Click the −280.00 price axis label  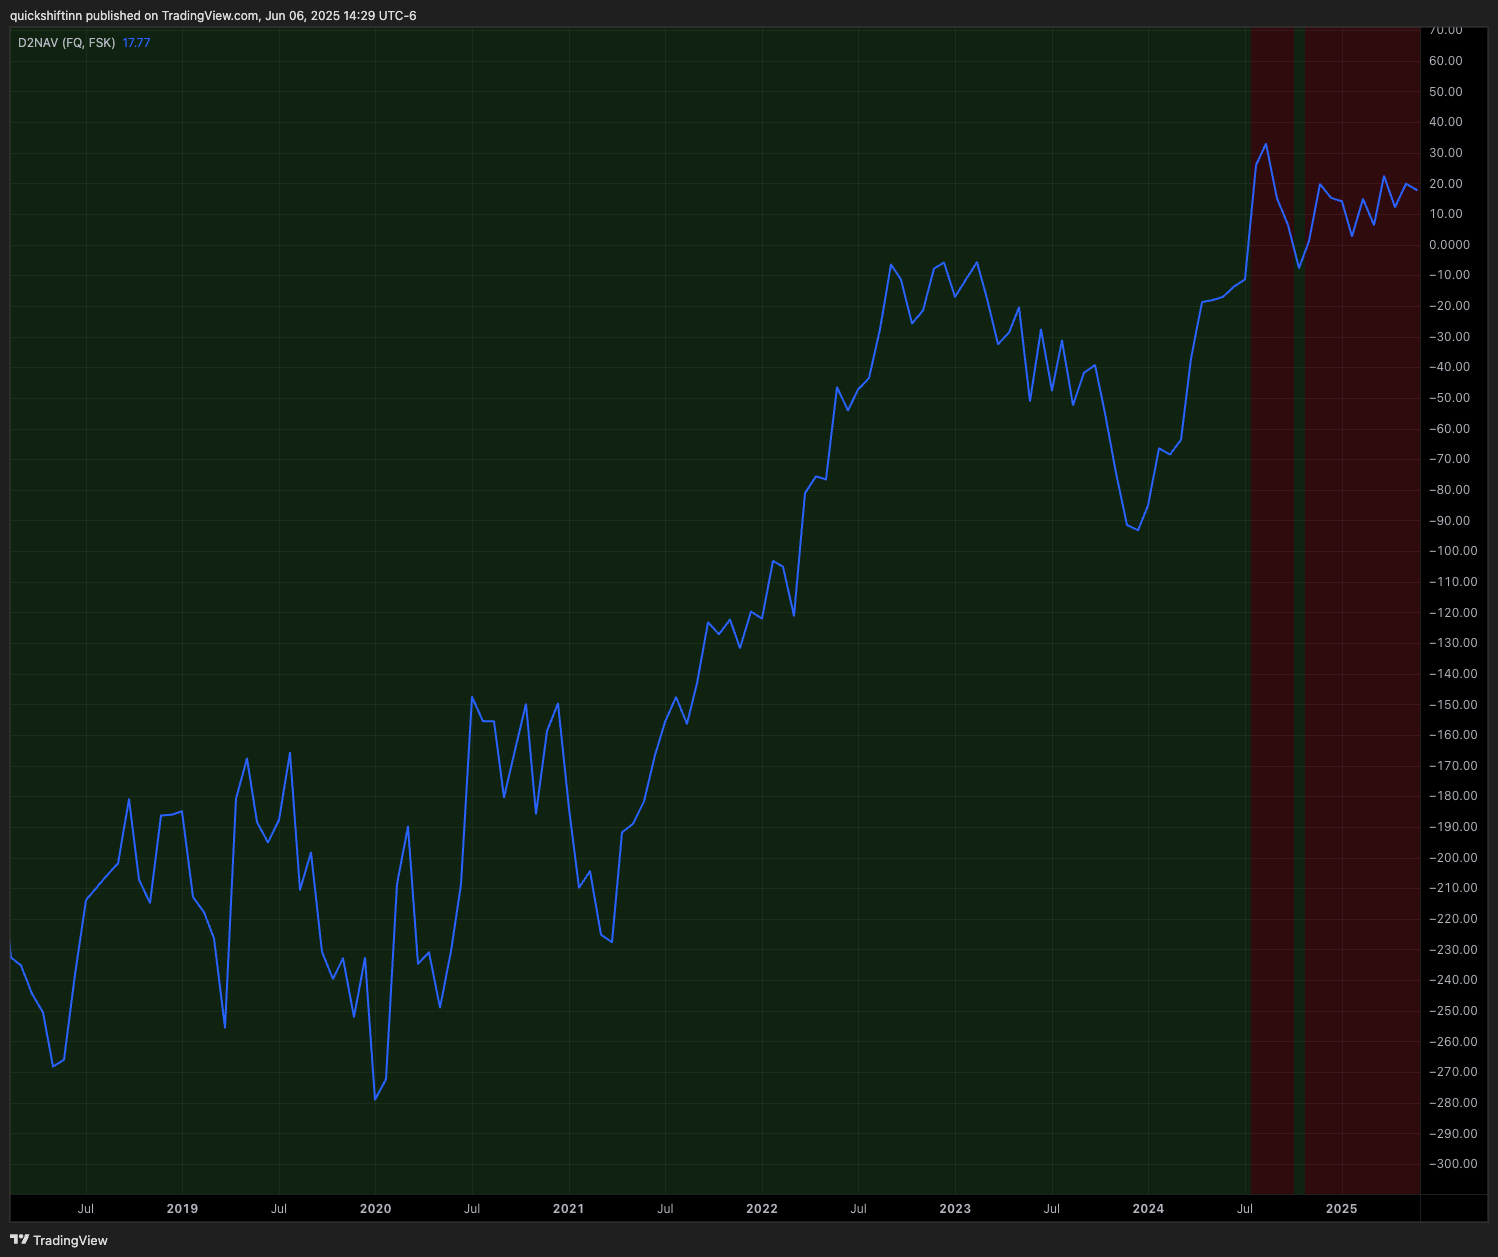click(x=1453, y=1102)
